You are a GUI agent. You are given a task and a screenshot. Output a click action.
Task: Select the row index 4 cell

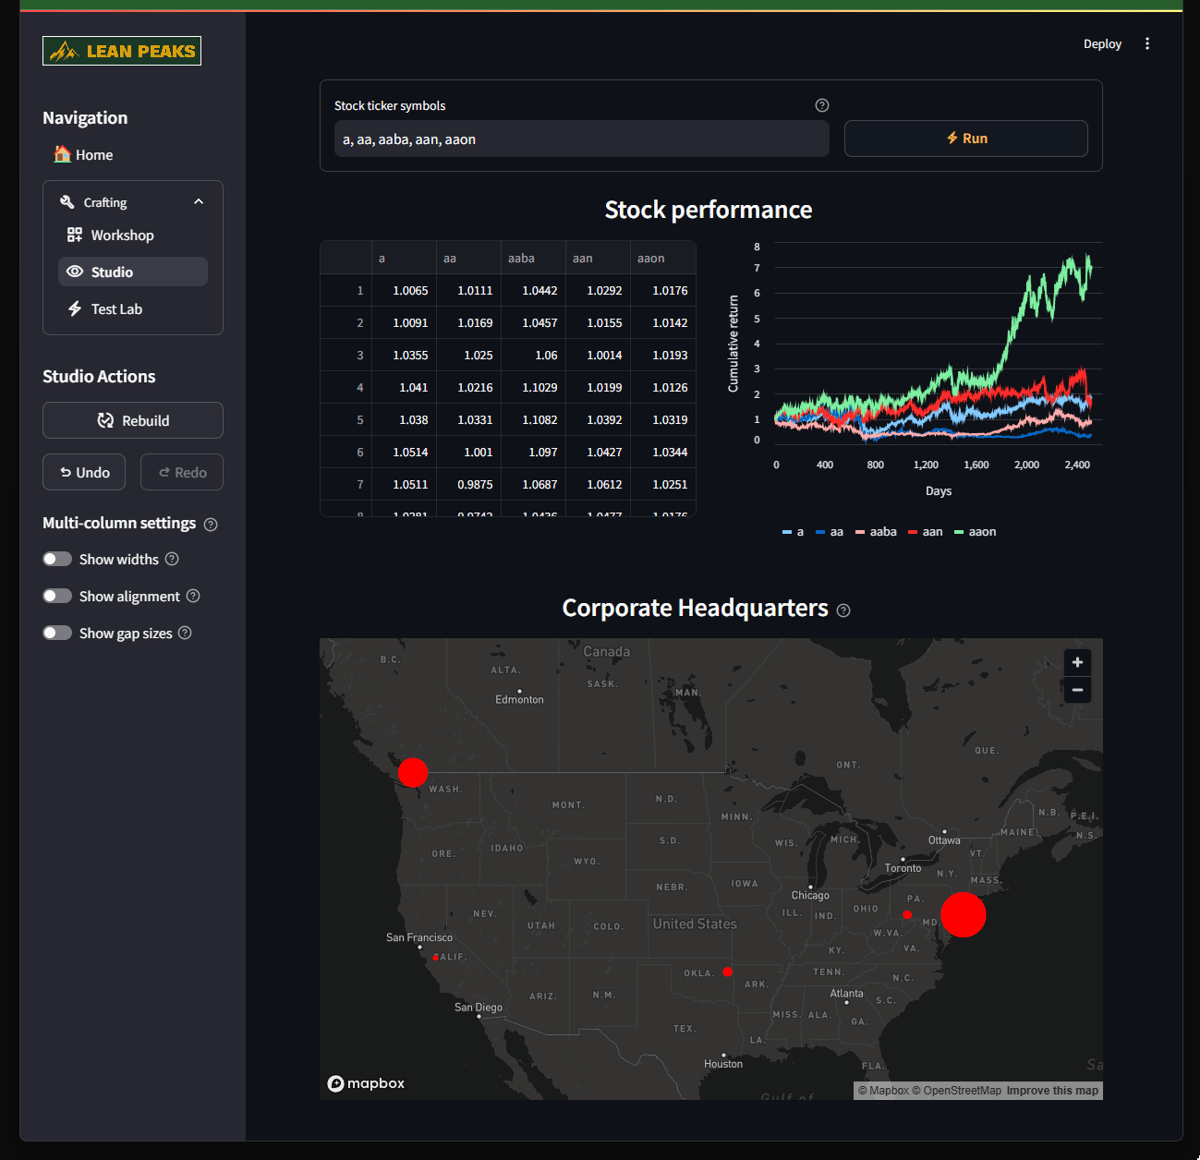tap(346, 387)
